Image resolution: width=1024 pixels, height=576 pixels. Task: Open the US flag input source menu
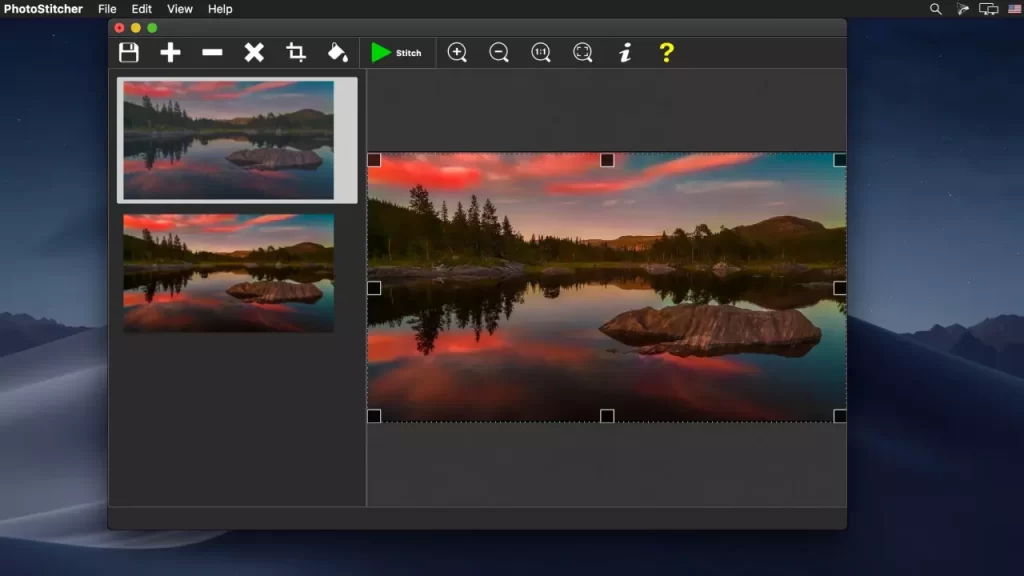[x=1015, y=9]
